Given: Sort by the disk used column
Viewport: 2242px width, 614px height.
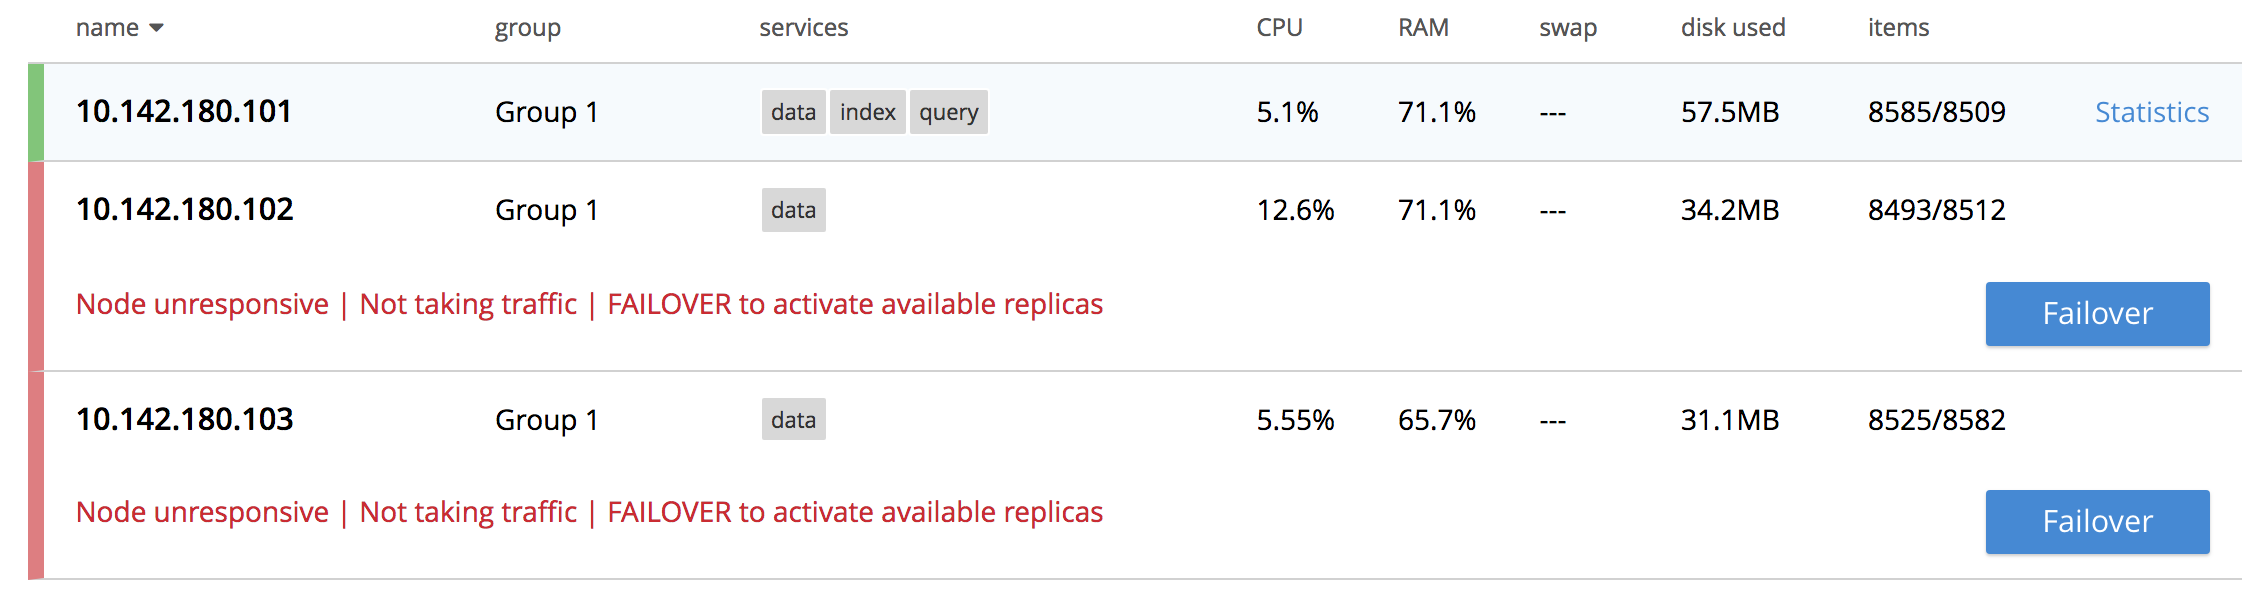Looking at the screenshot, I should (x=1732, y=28).
